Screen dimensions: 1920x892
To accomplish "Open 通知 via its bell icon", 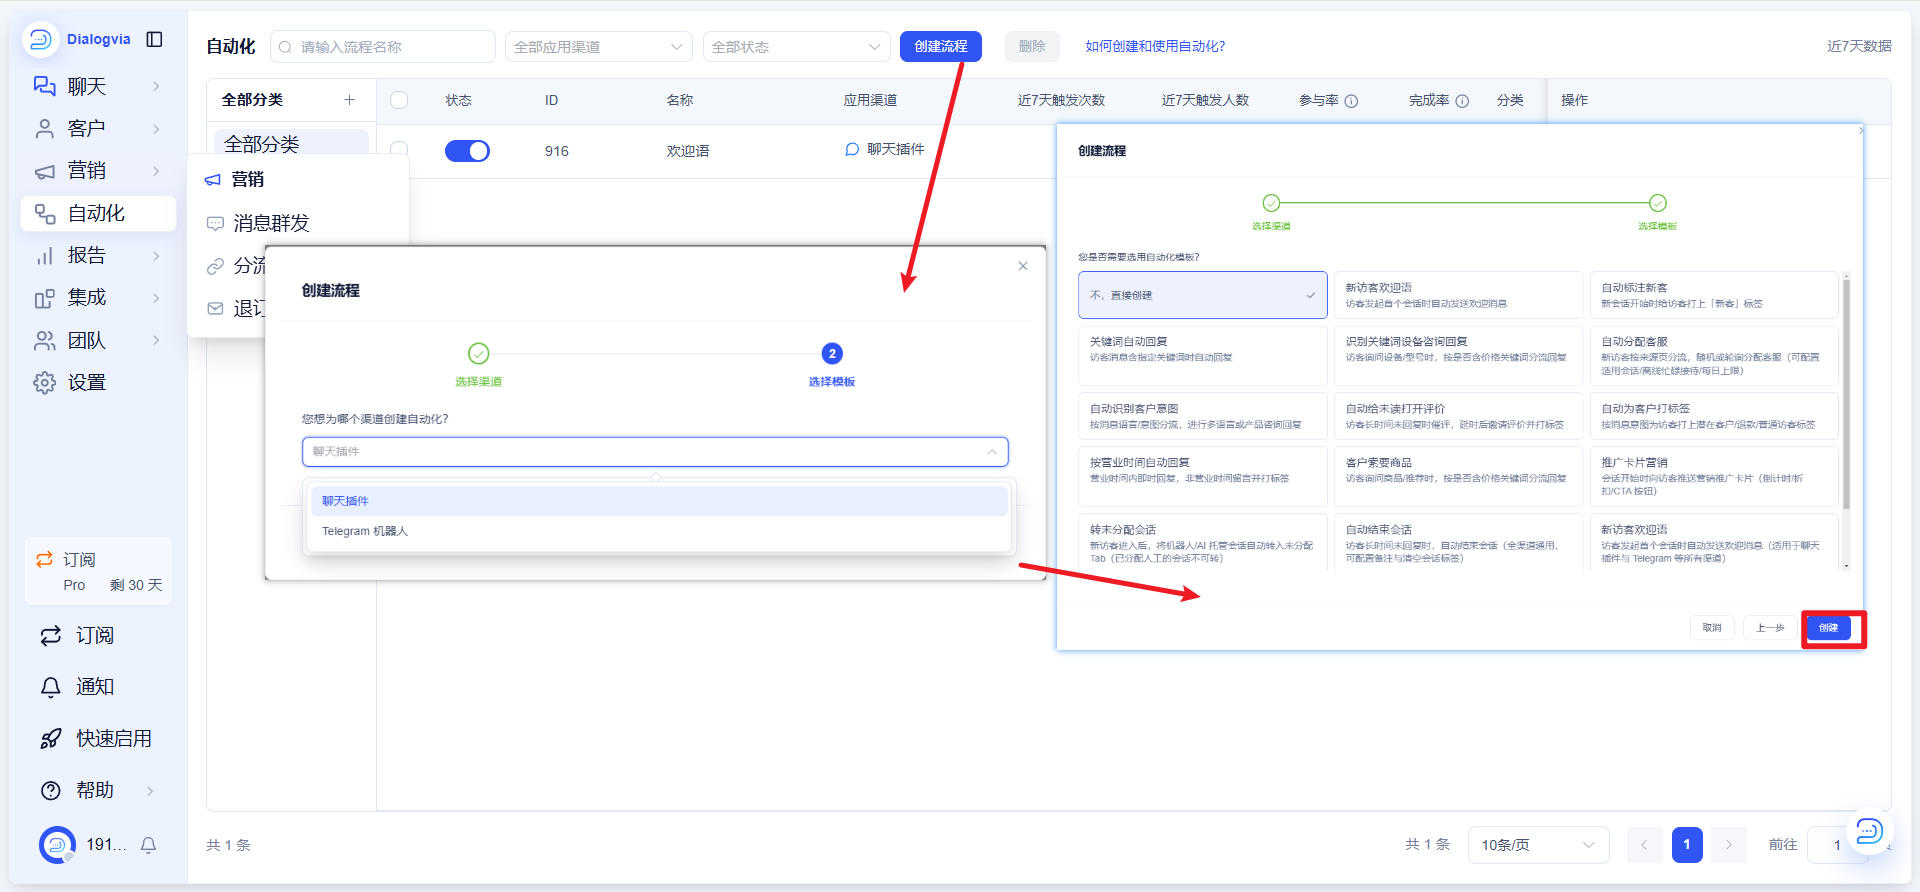I will pos(51,687).
